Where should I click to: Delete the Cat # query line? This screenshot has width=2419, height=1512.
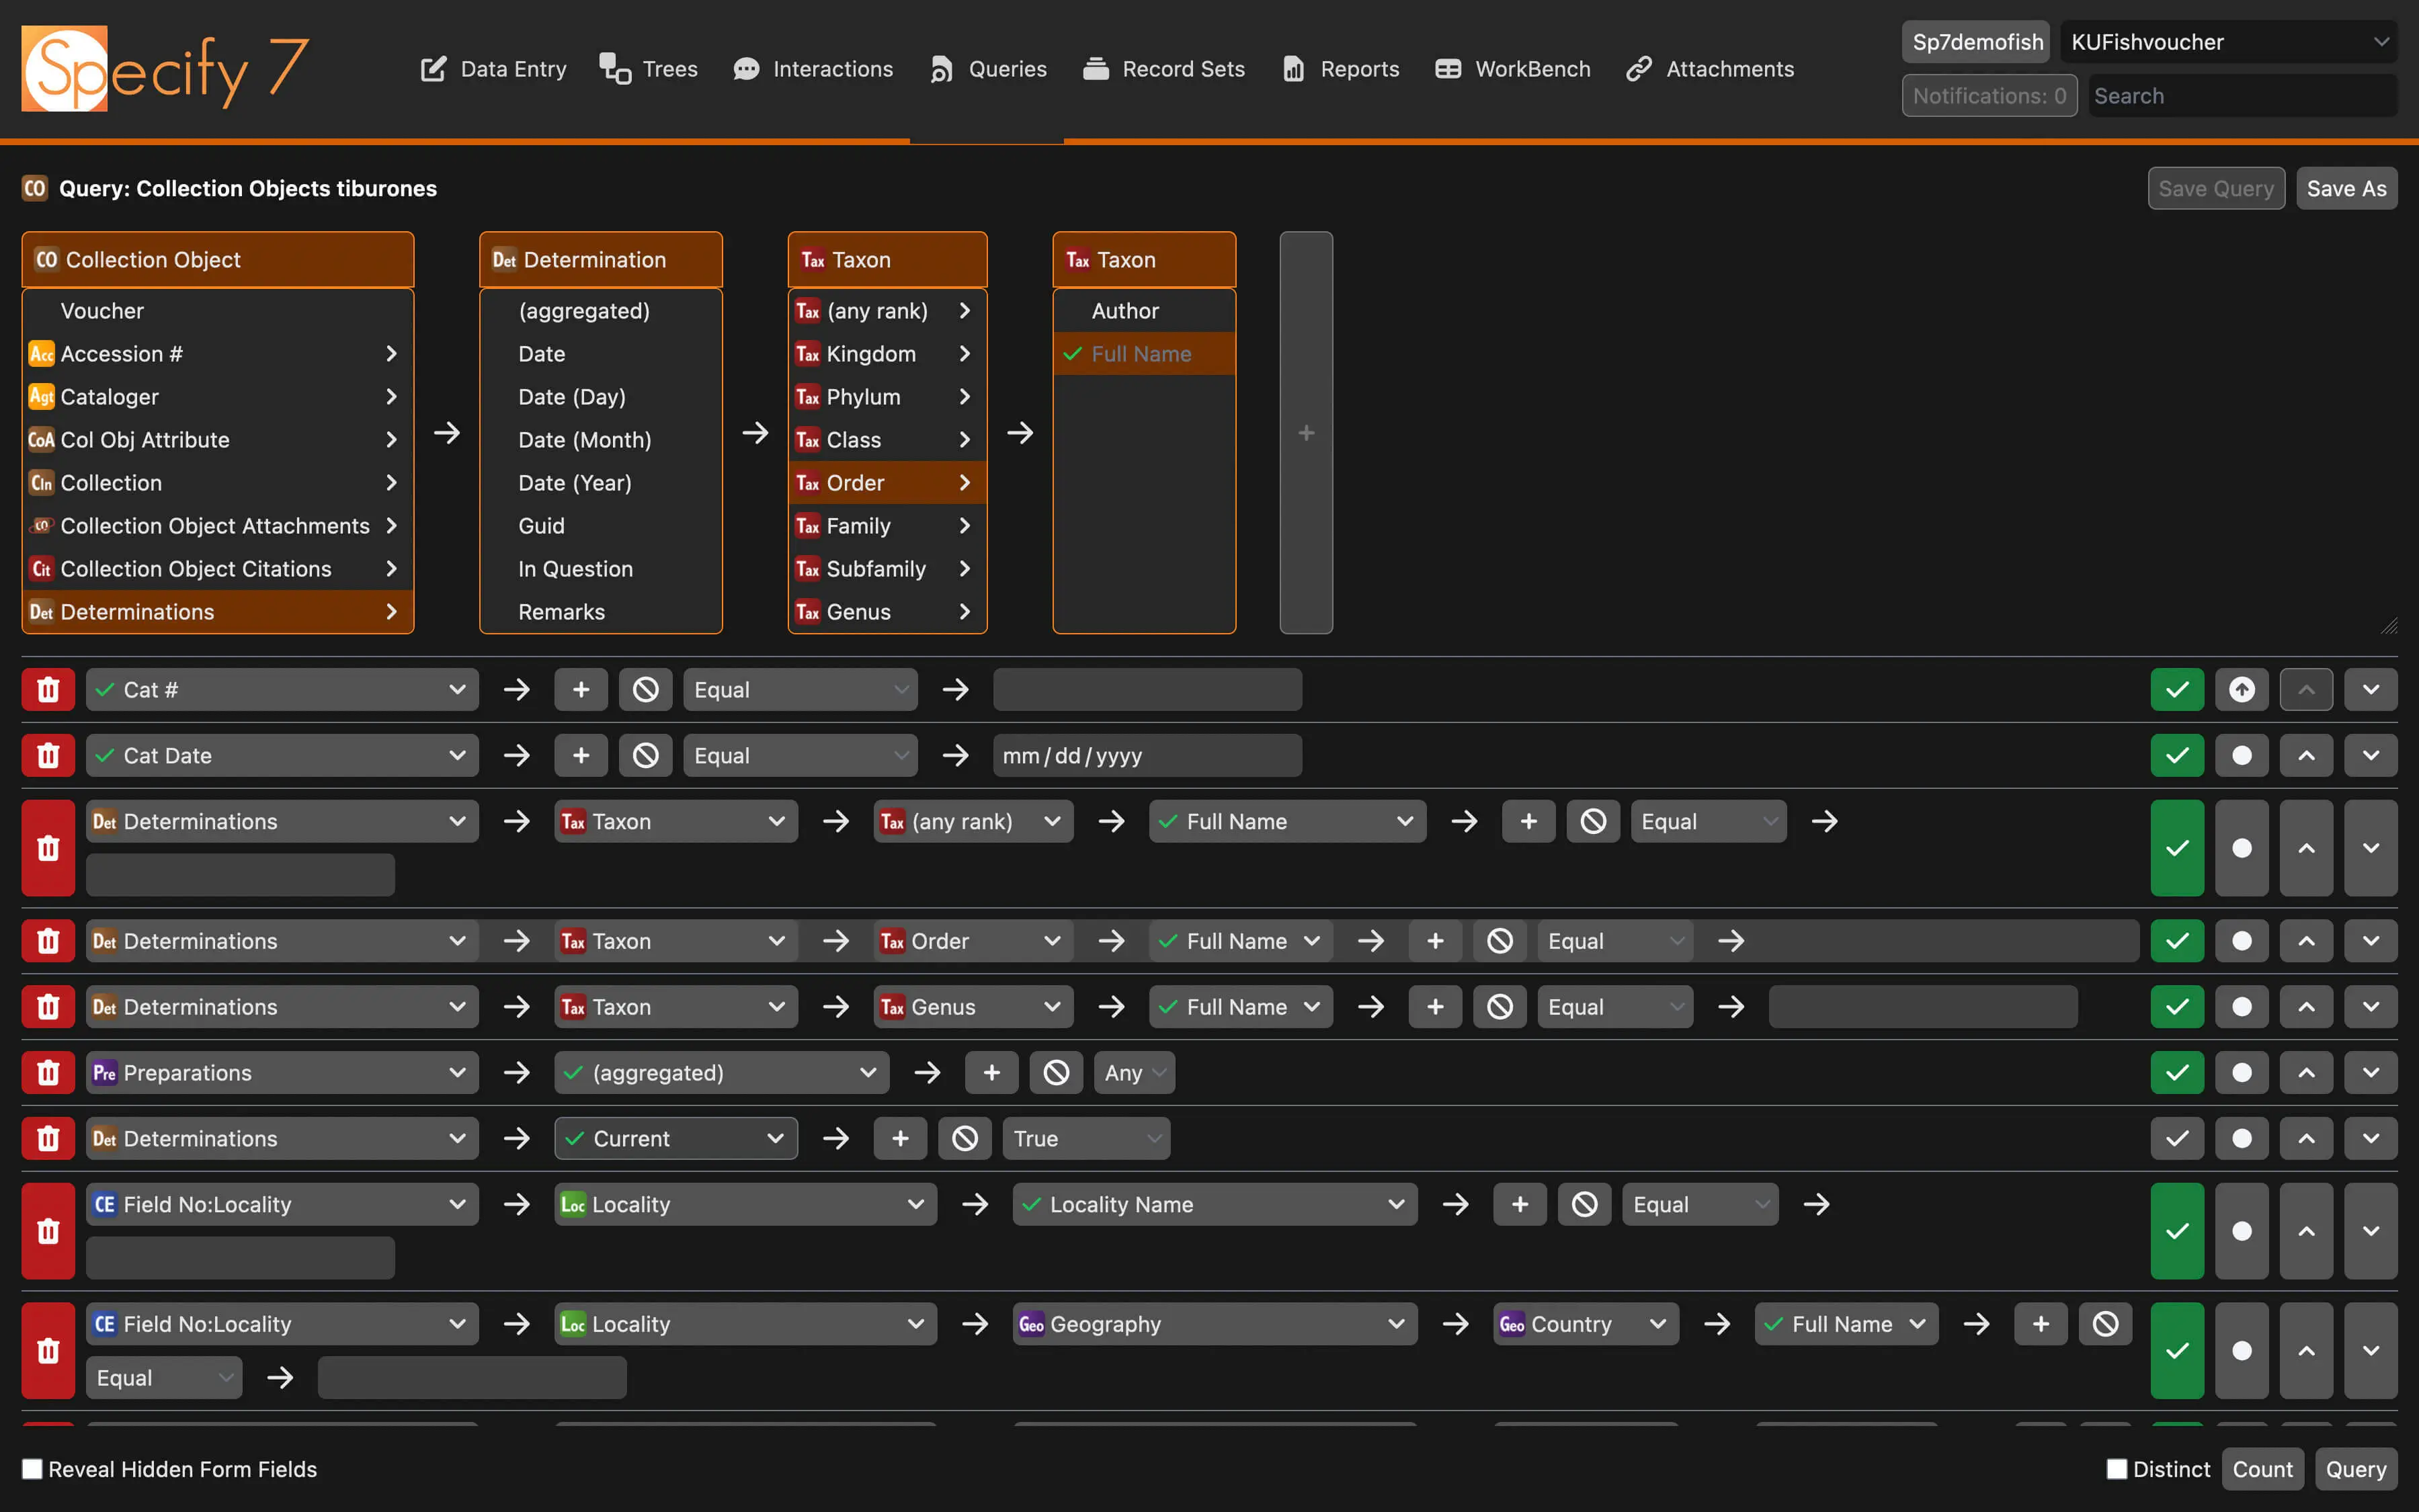(48, 690)
